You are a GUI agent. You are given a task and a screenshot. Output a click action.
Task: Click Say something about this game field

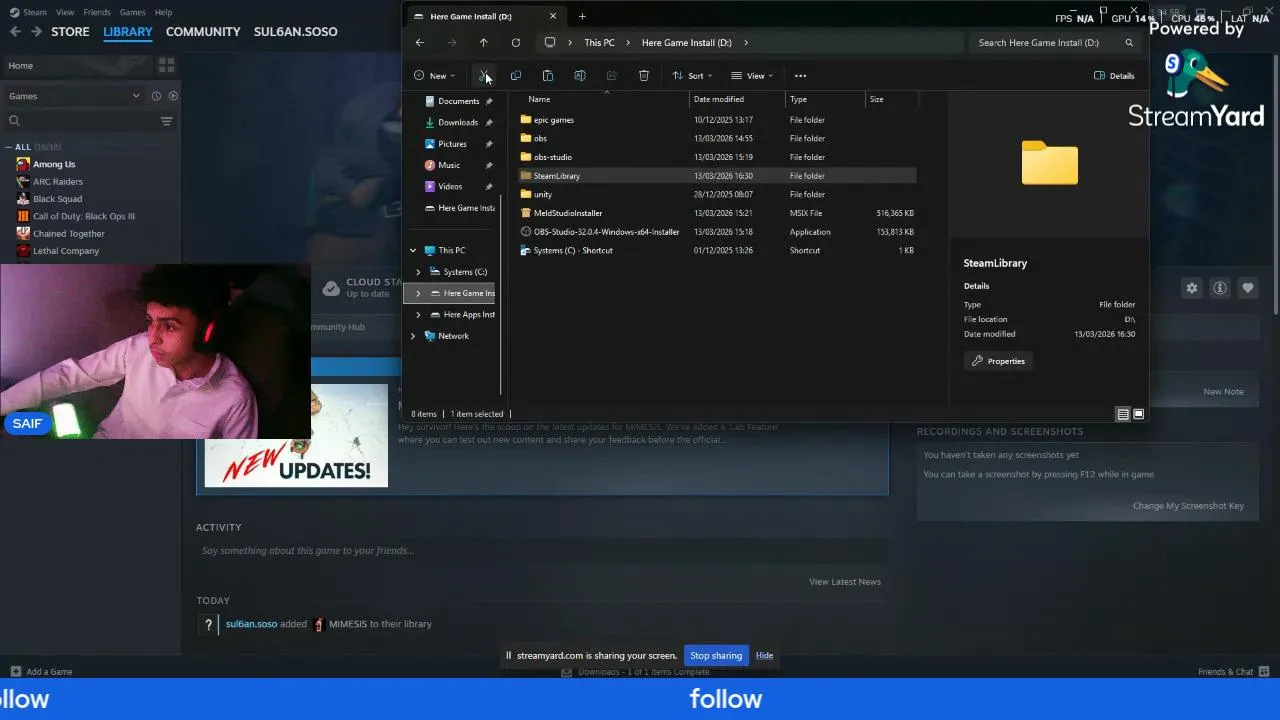coord(542,551)
